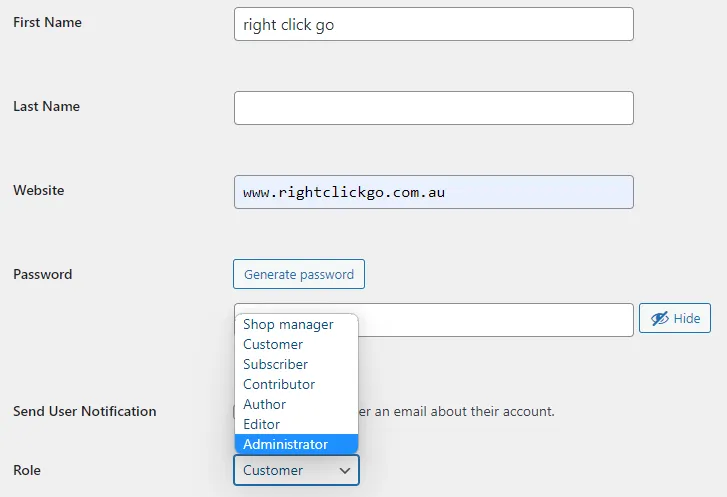727x497 pixels.
Task: Click the Website label text
Action: tap(38, 190)
